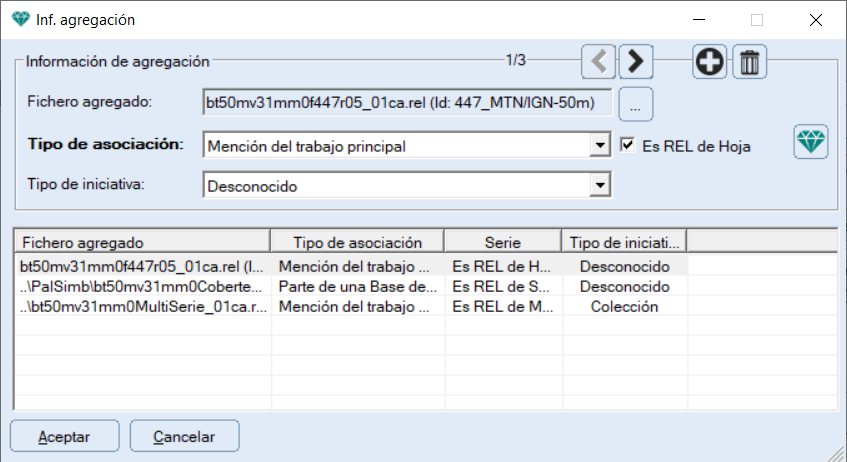Delete aggregation using the trash icon
This screenshot has width=847, height=462.
750,62
